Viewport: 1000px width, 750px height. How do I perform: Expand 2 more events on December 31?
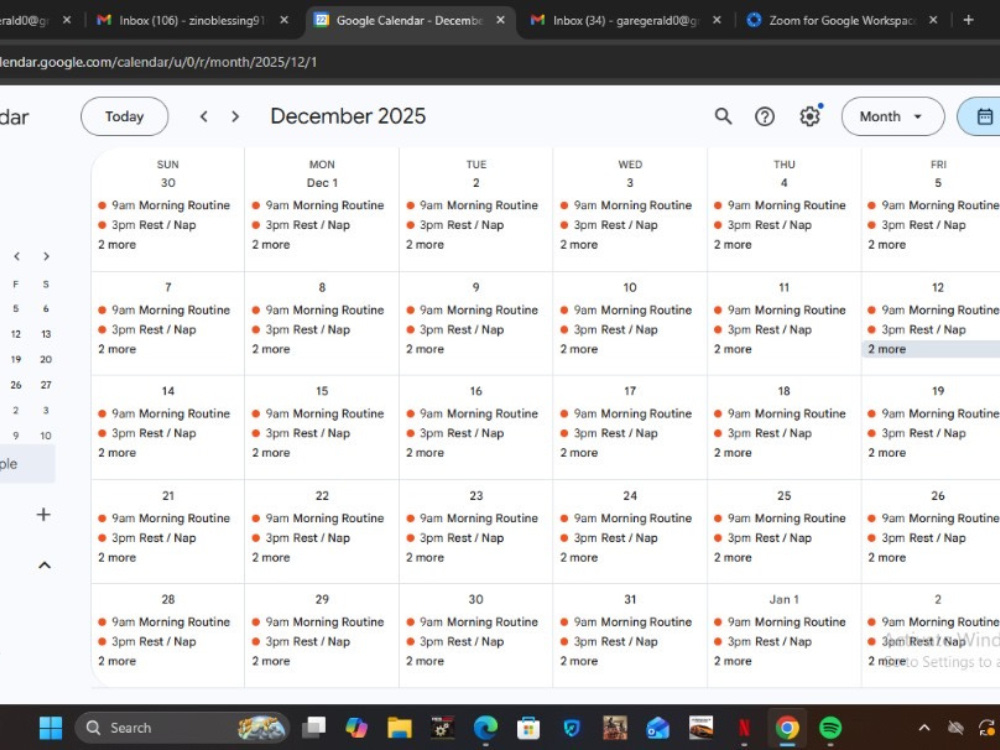pos(579,661)
